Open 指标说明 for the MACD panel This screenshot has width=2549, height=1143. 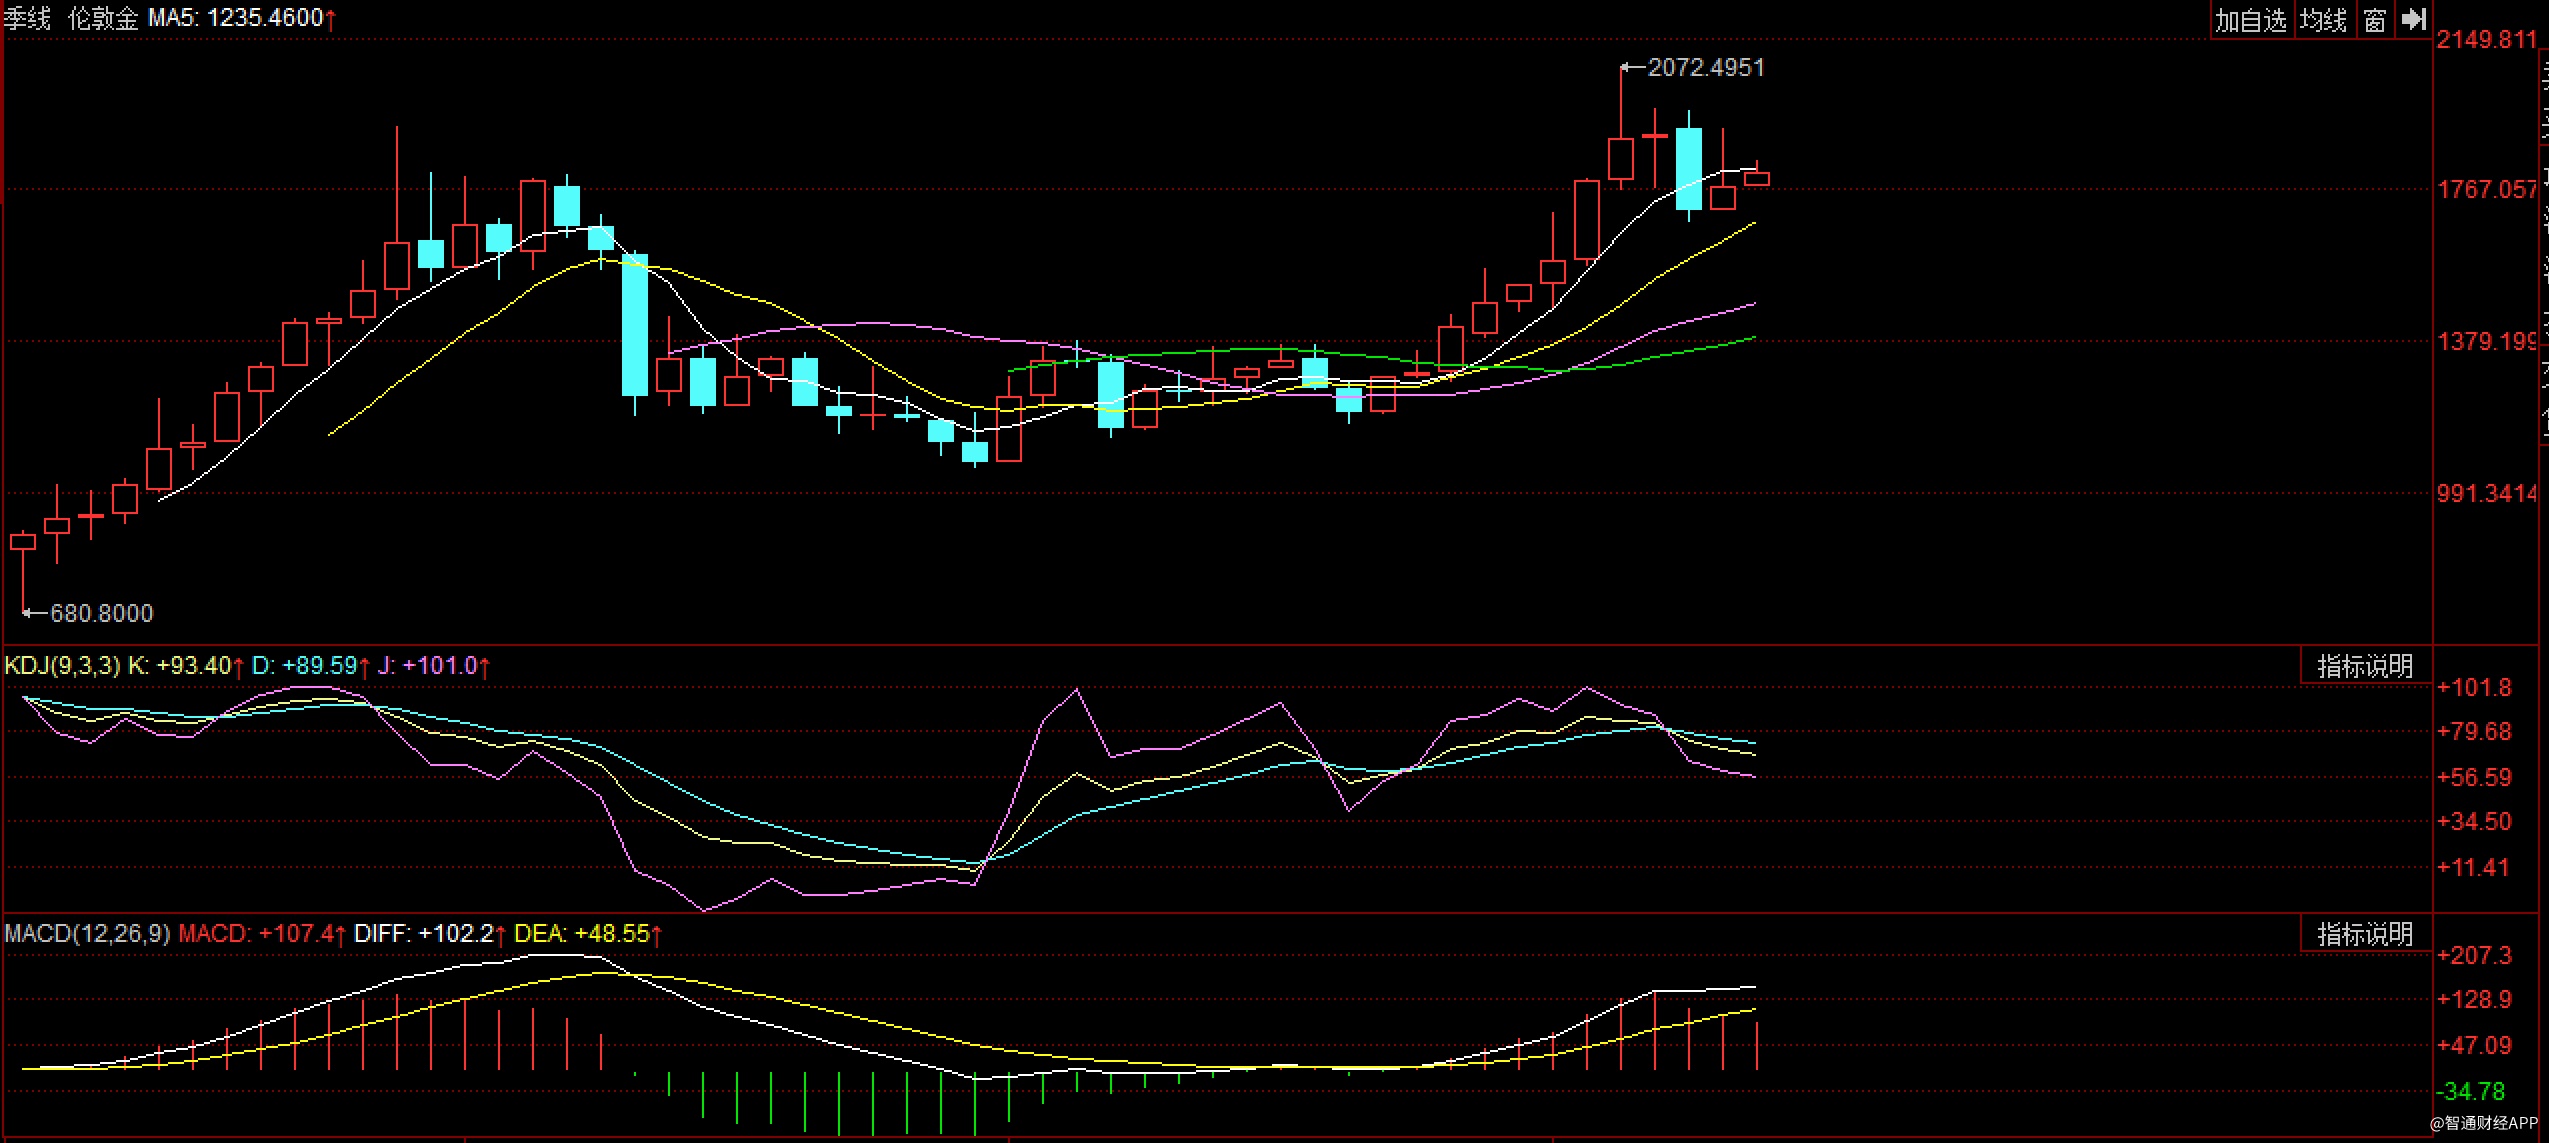(x=2365, y=934)
